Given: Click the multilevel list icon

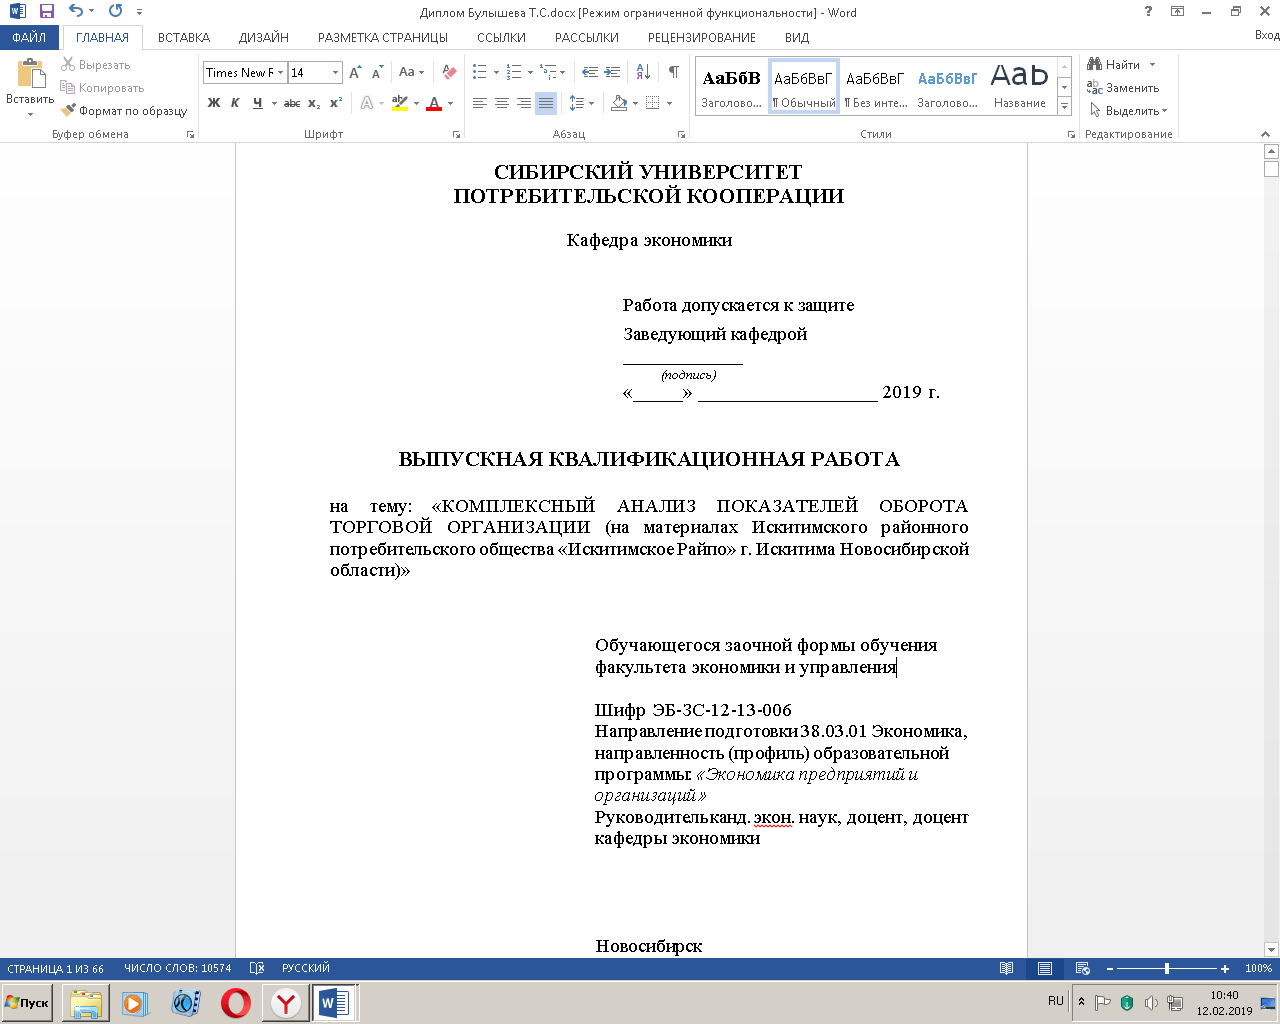Looking at the screenshot, I should 548,73.
